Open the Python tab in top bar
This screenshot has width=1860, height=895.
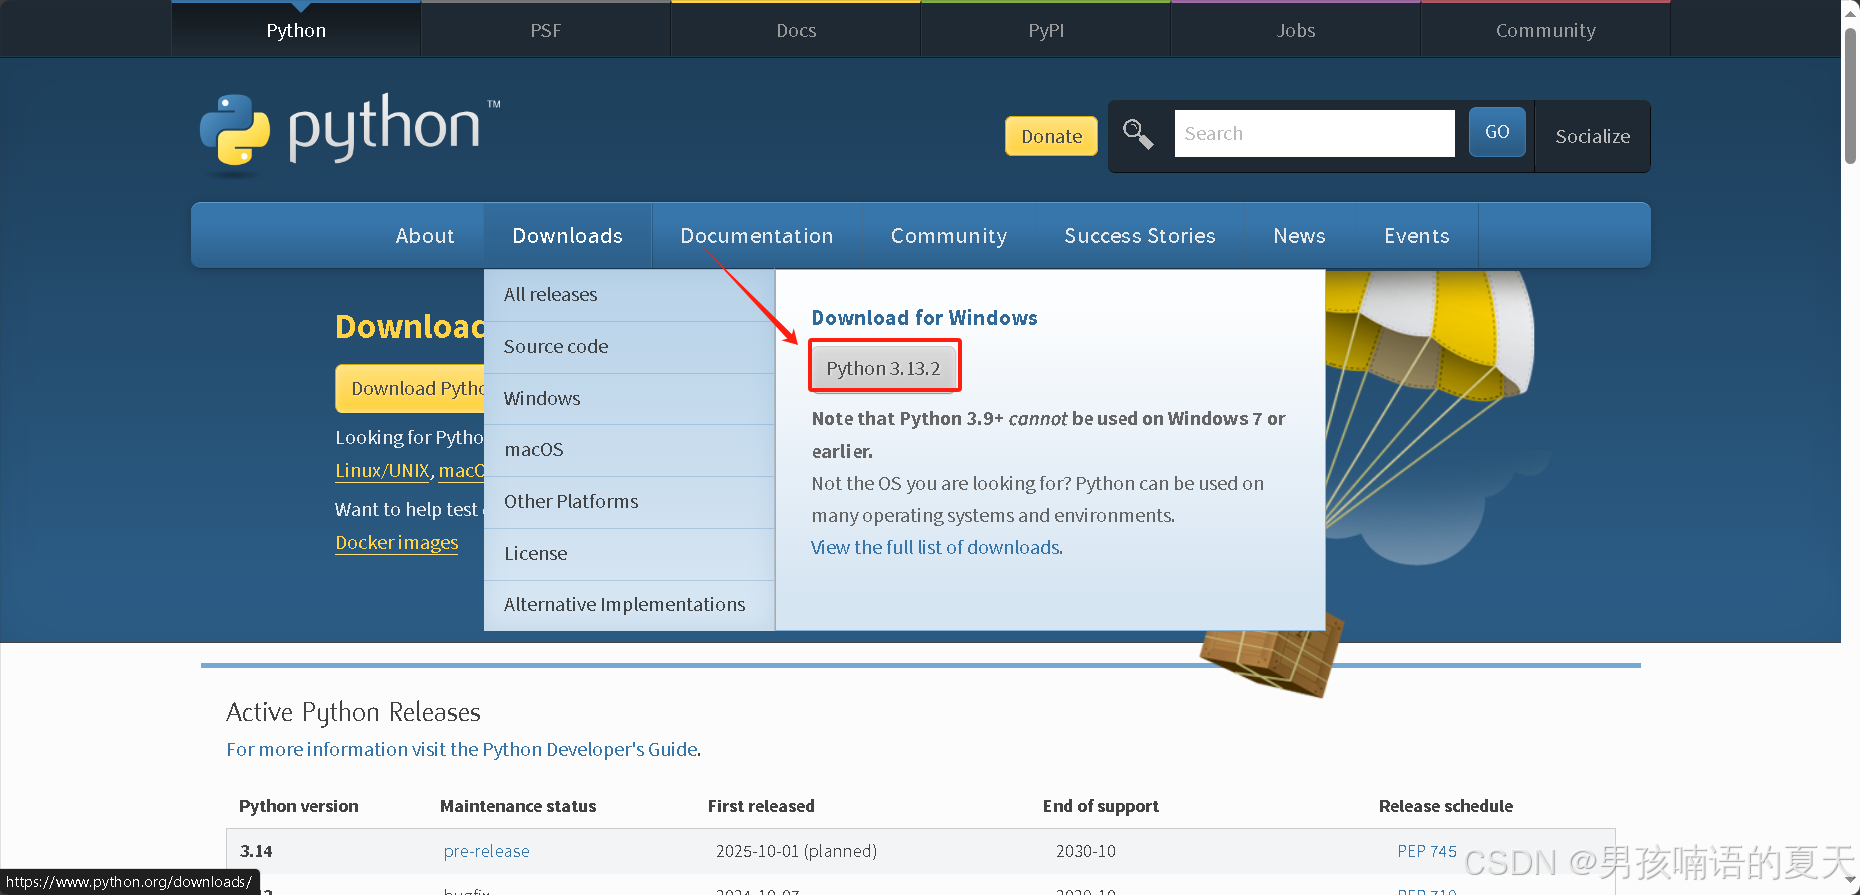coord(296,30)
